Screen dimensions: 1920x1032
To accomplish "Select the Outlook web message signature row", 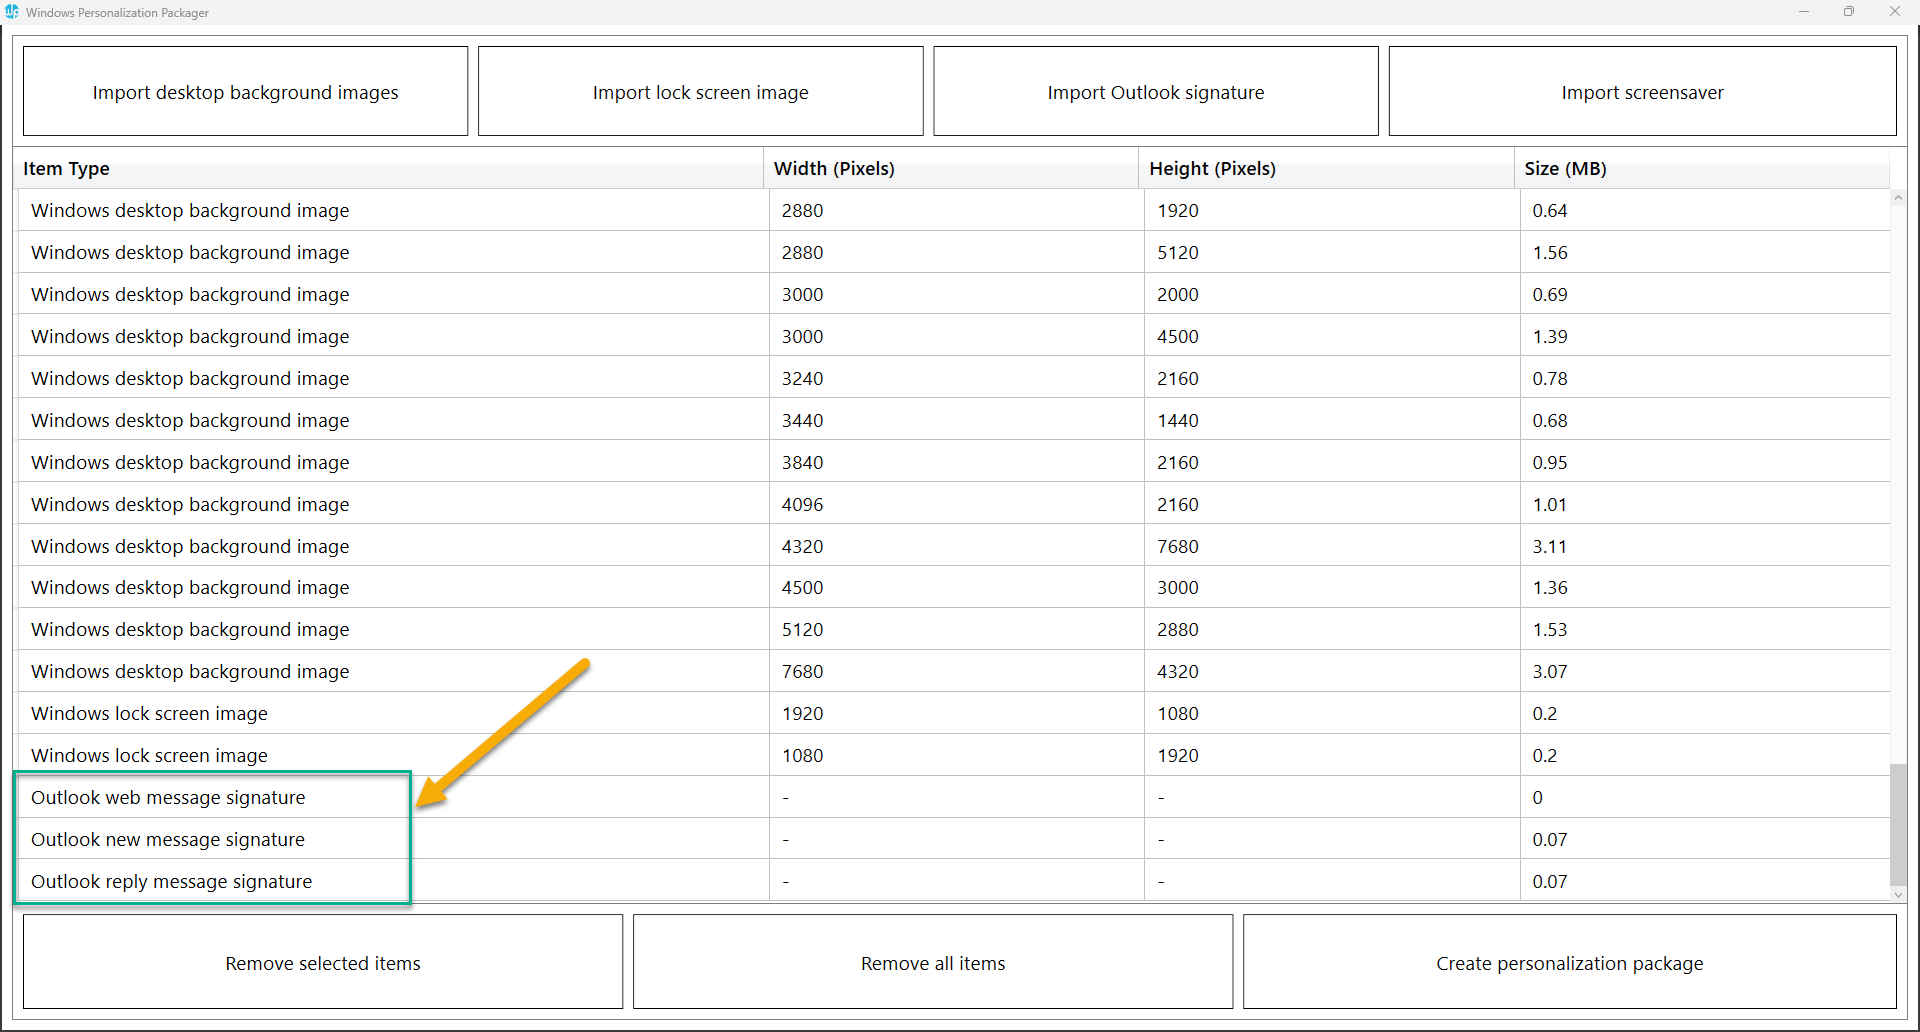I will [x=168, y=798].
